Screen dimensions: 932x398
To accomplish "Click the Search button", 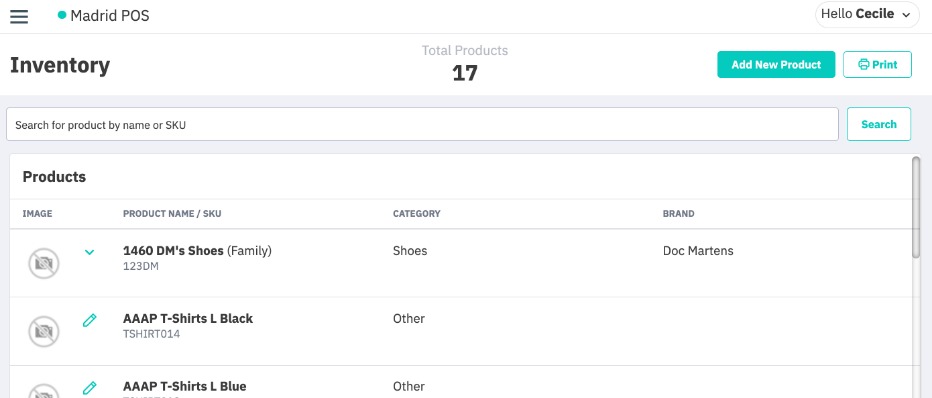I will 879,124.
